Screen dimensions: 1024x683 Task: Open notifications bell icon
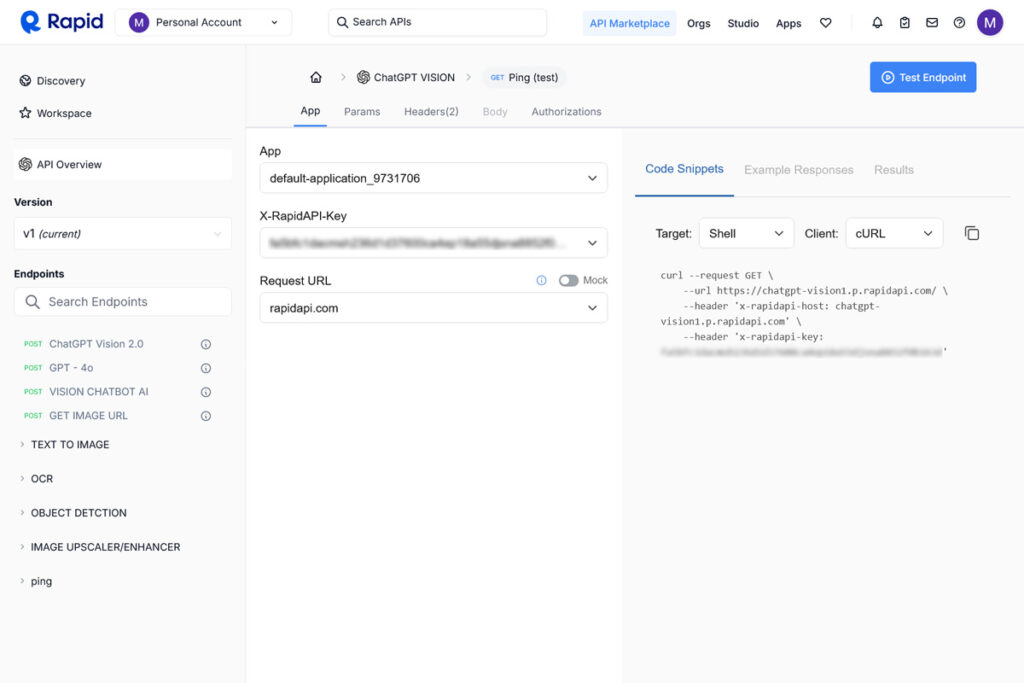pyautogui.click(x=877, y=23)
